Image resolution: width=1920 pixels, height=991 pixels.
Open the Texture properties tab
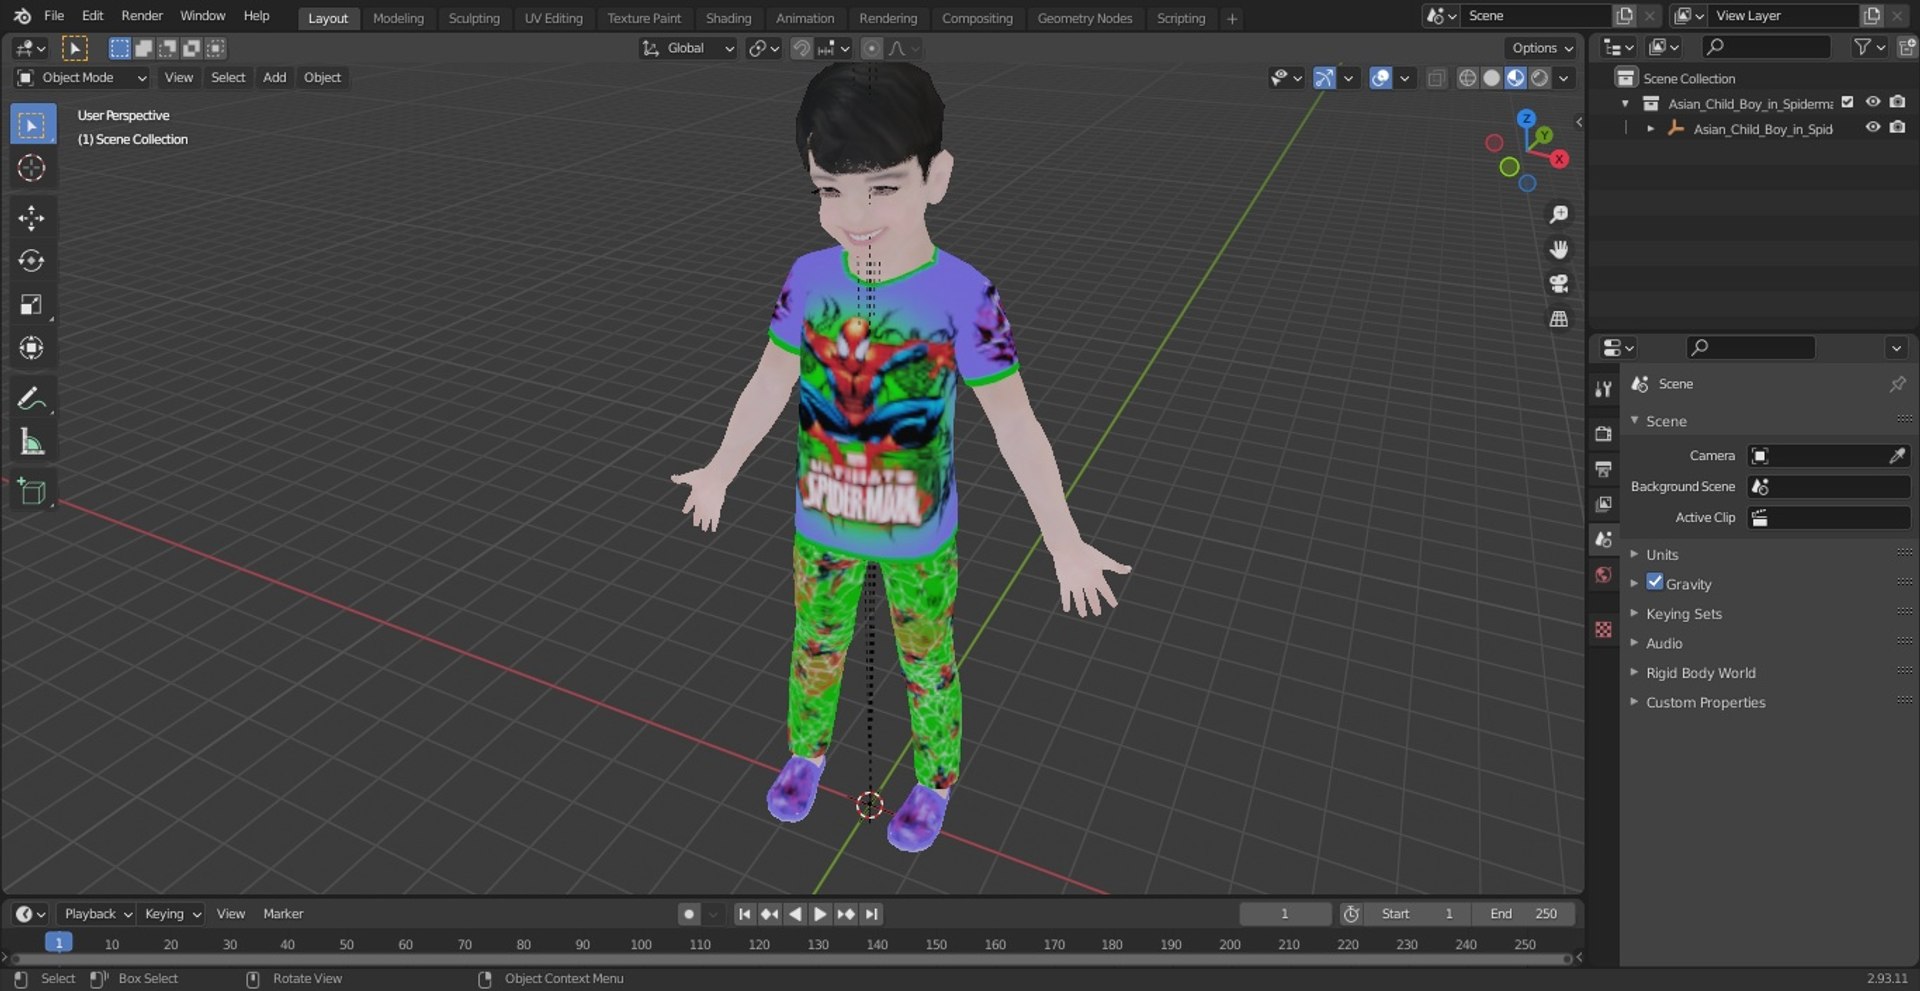pos(1604,629)
